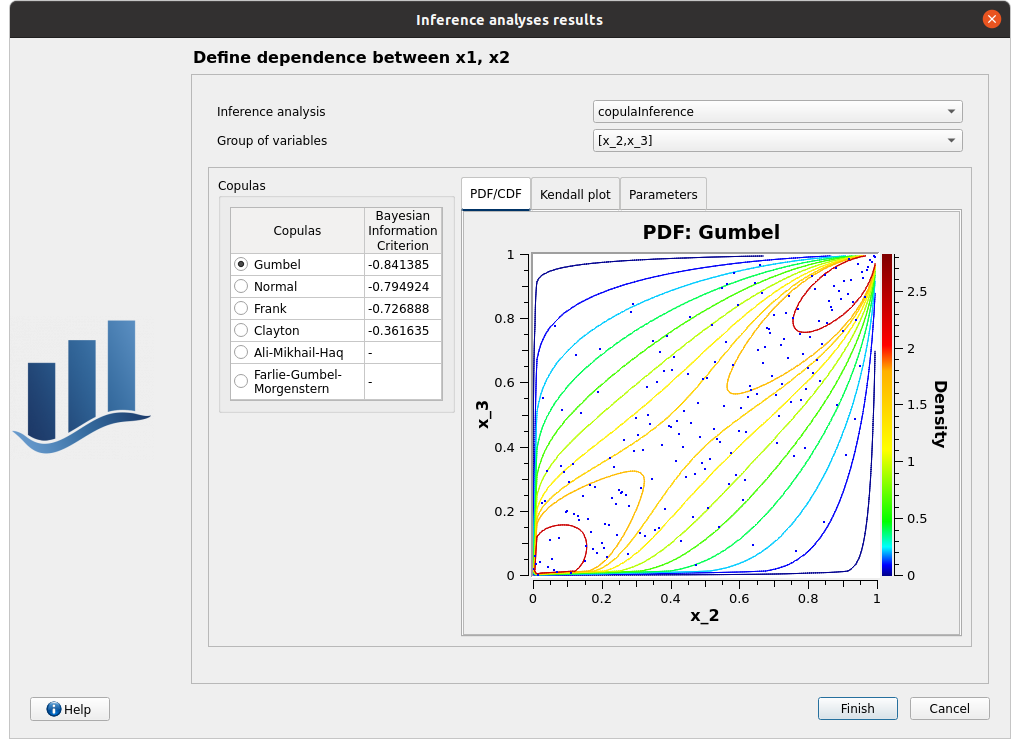1020x748 pixels.
Task: Open the Inference analysis dropdown
Action: [x=777, y=112]
